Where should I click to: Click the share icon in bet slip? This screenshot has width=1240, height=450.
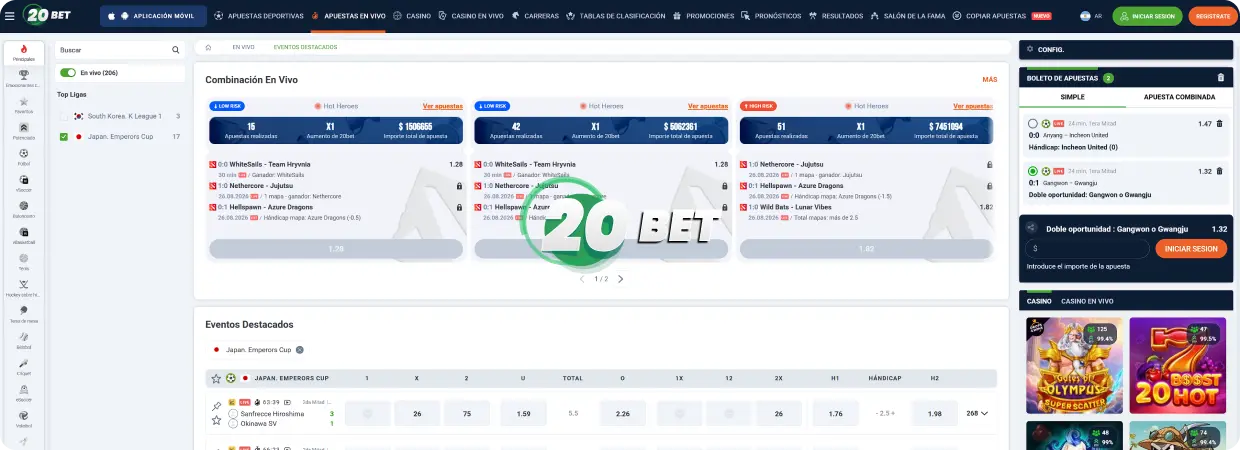click(x=1031, y=228)
